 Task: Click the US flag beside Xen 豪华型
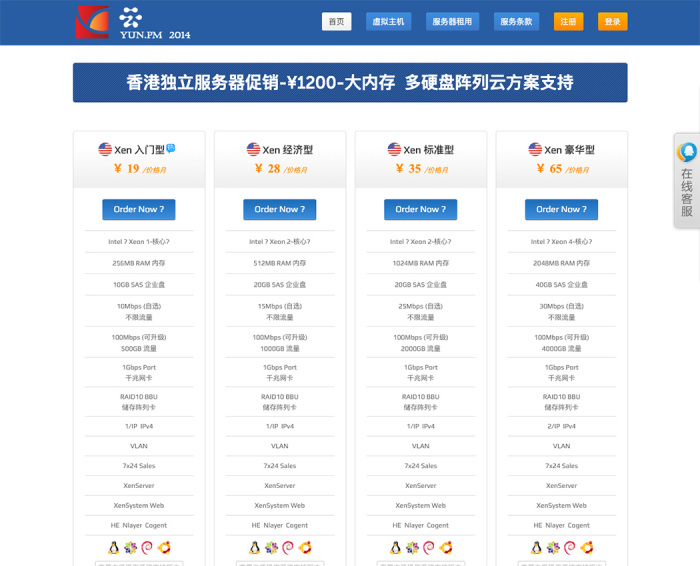[536, 149]
